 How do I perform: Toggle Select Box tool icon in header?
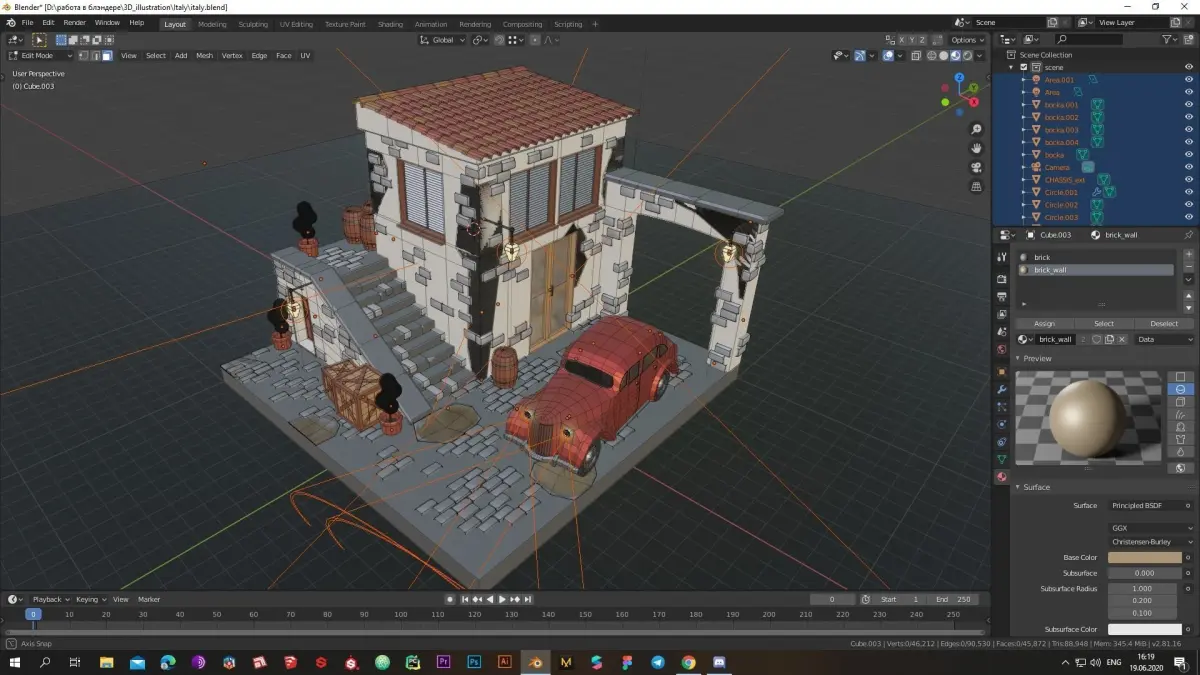click(39, 40)
